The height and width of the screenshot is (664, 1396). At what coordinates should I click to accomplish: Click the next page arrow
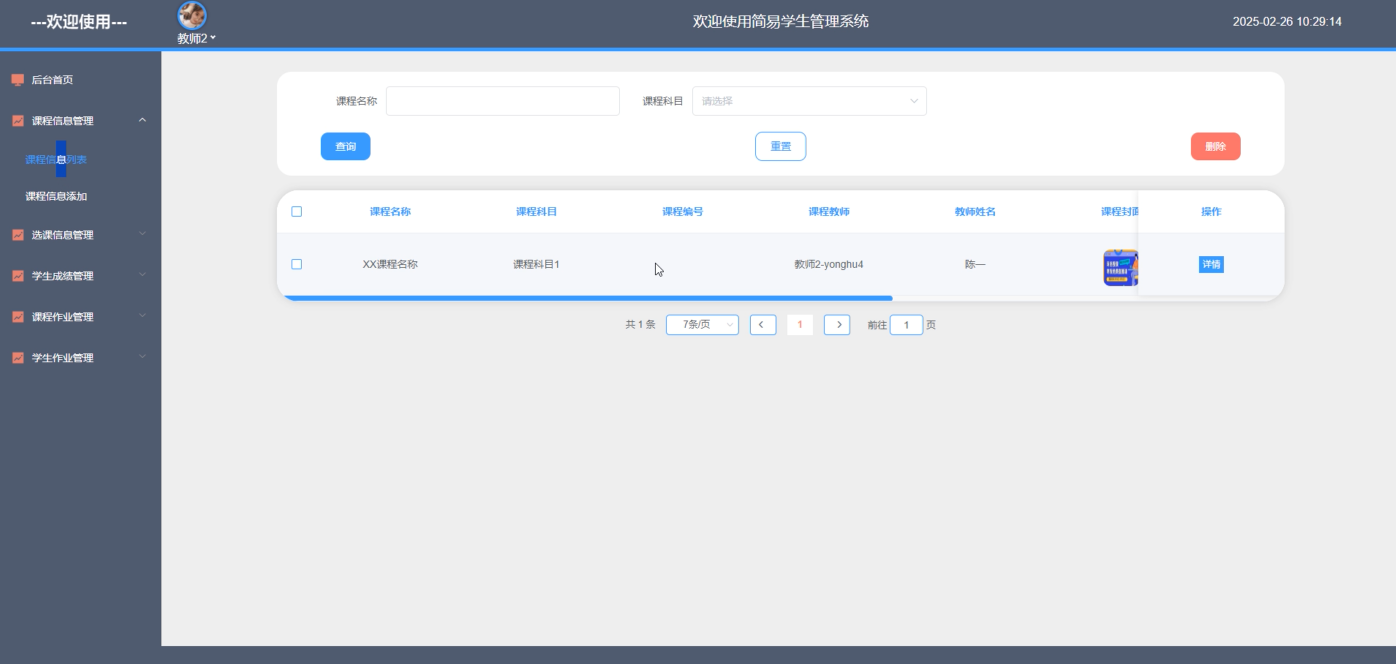[x=837, y=324]
